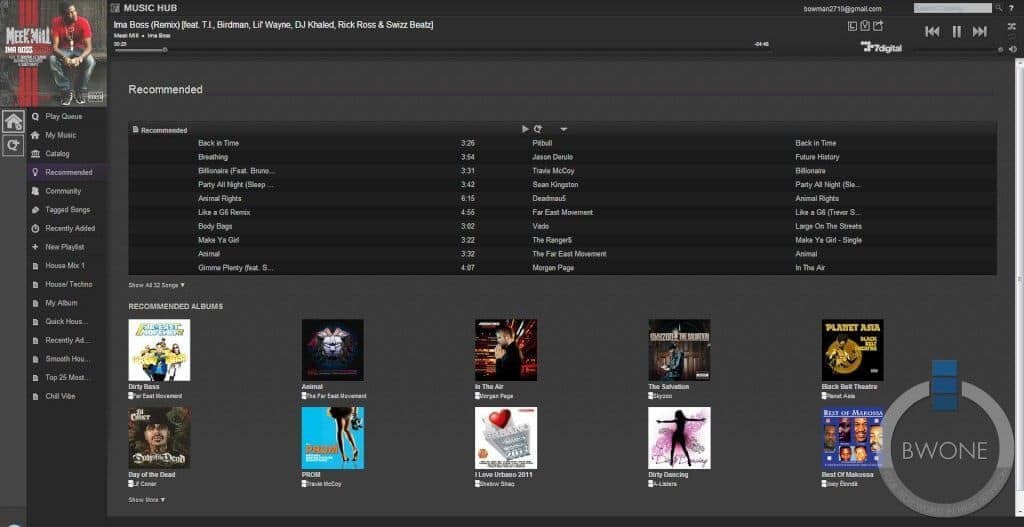The width and height of the screenshot is (1024, 527).
Task: Open the Animal album cover
Action: point(332,350)
